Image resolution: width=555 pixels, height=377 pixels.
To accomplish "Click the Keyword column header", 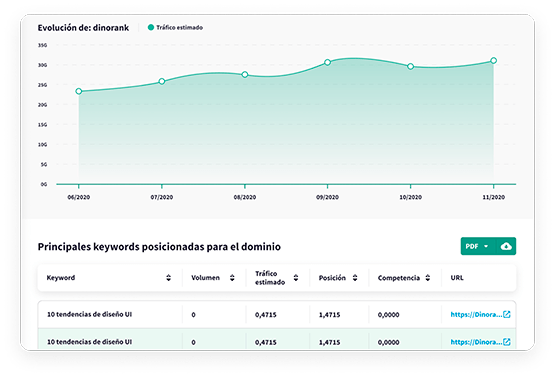I will tap(61, 278).
